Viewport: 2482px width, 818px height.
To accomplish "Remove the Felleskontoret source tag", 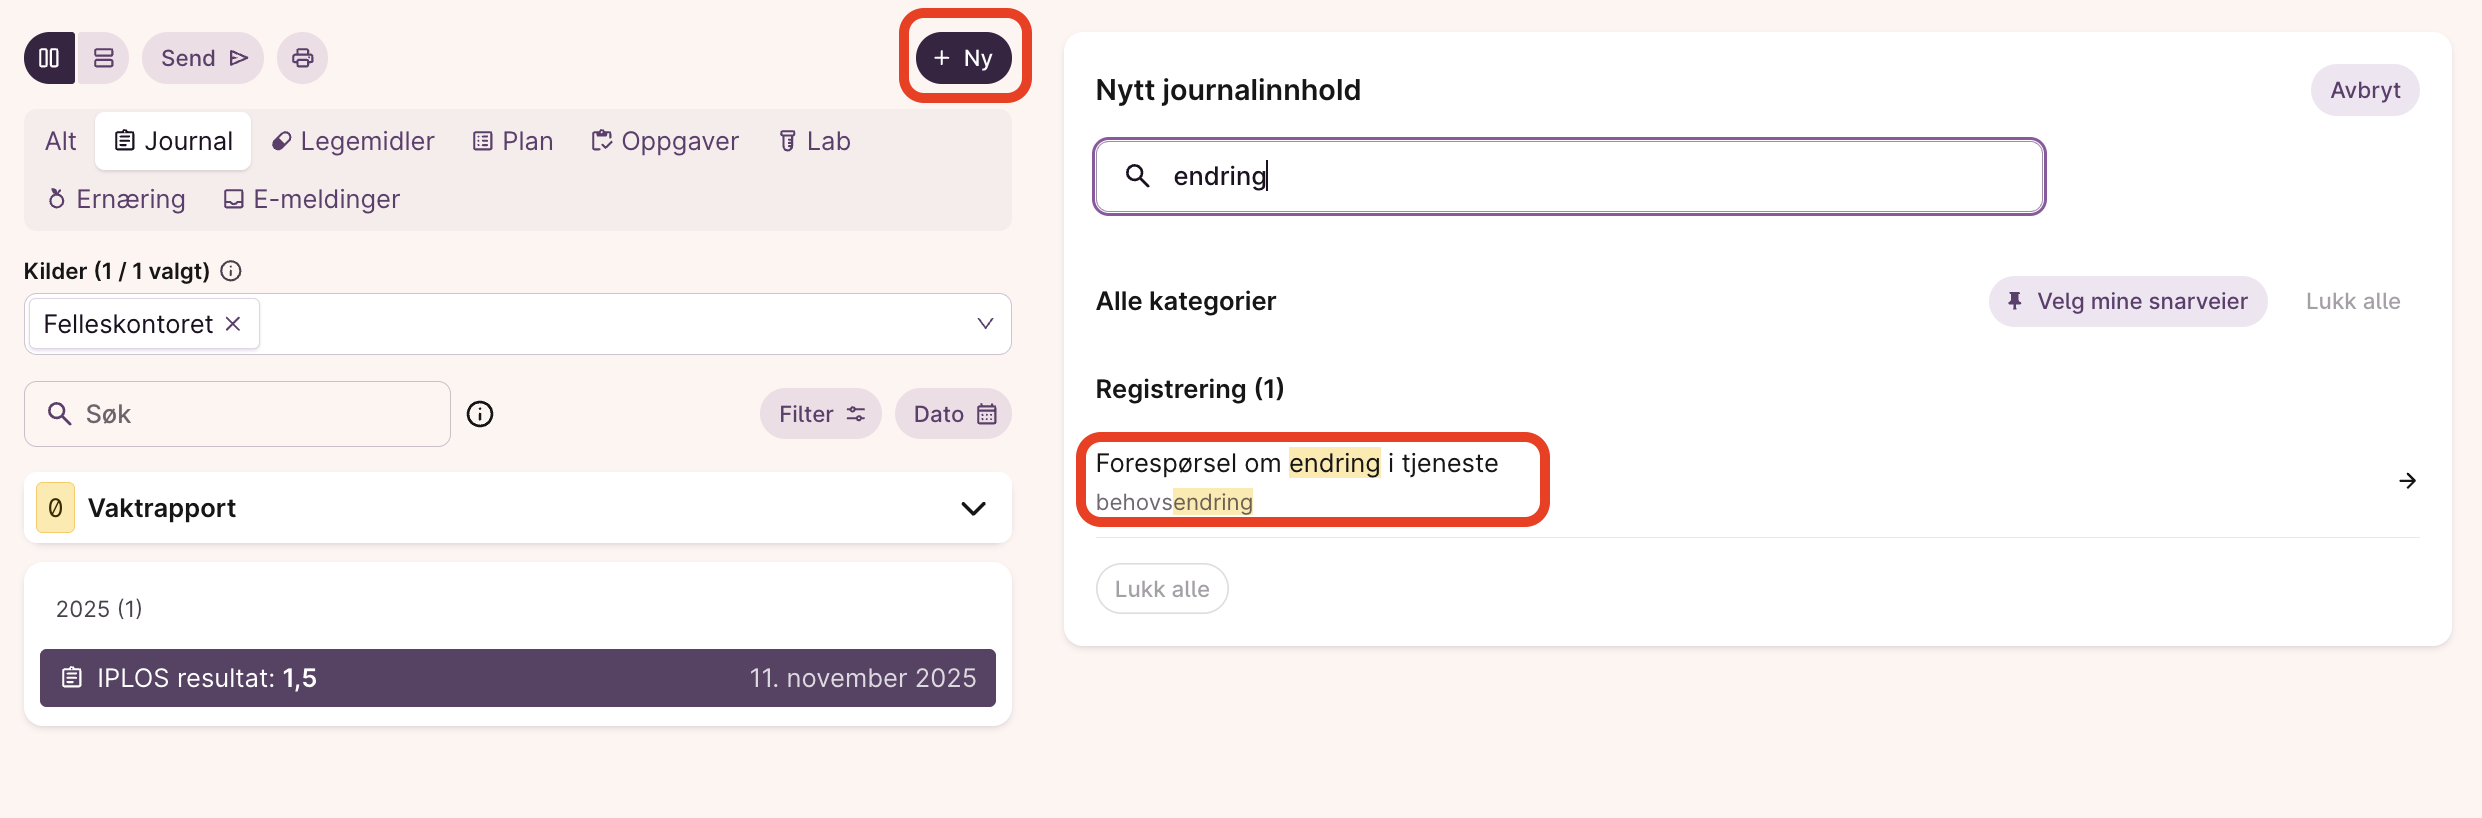I will [x=233, y=324].
